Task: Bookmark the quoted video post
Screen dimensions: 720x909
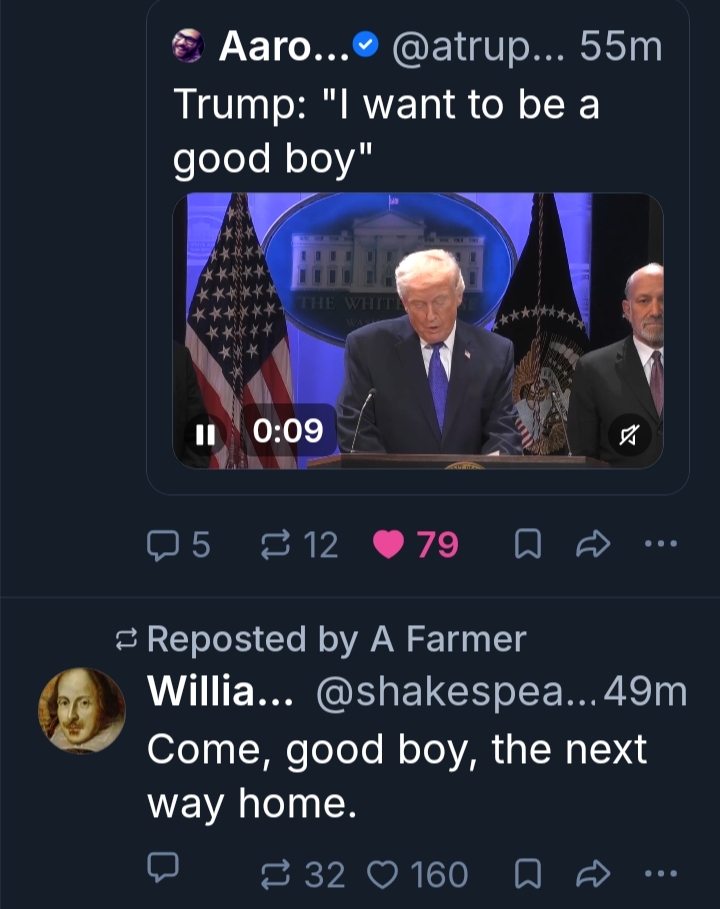Action: (526, 545)
